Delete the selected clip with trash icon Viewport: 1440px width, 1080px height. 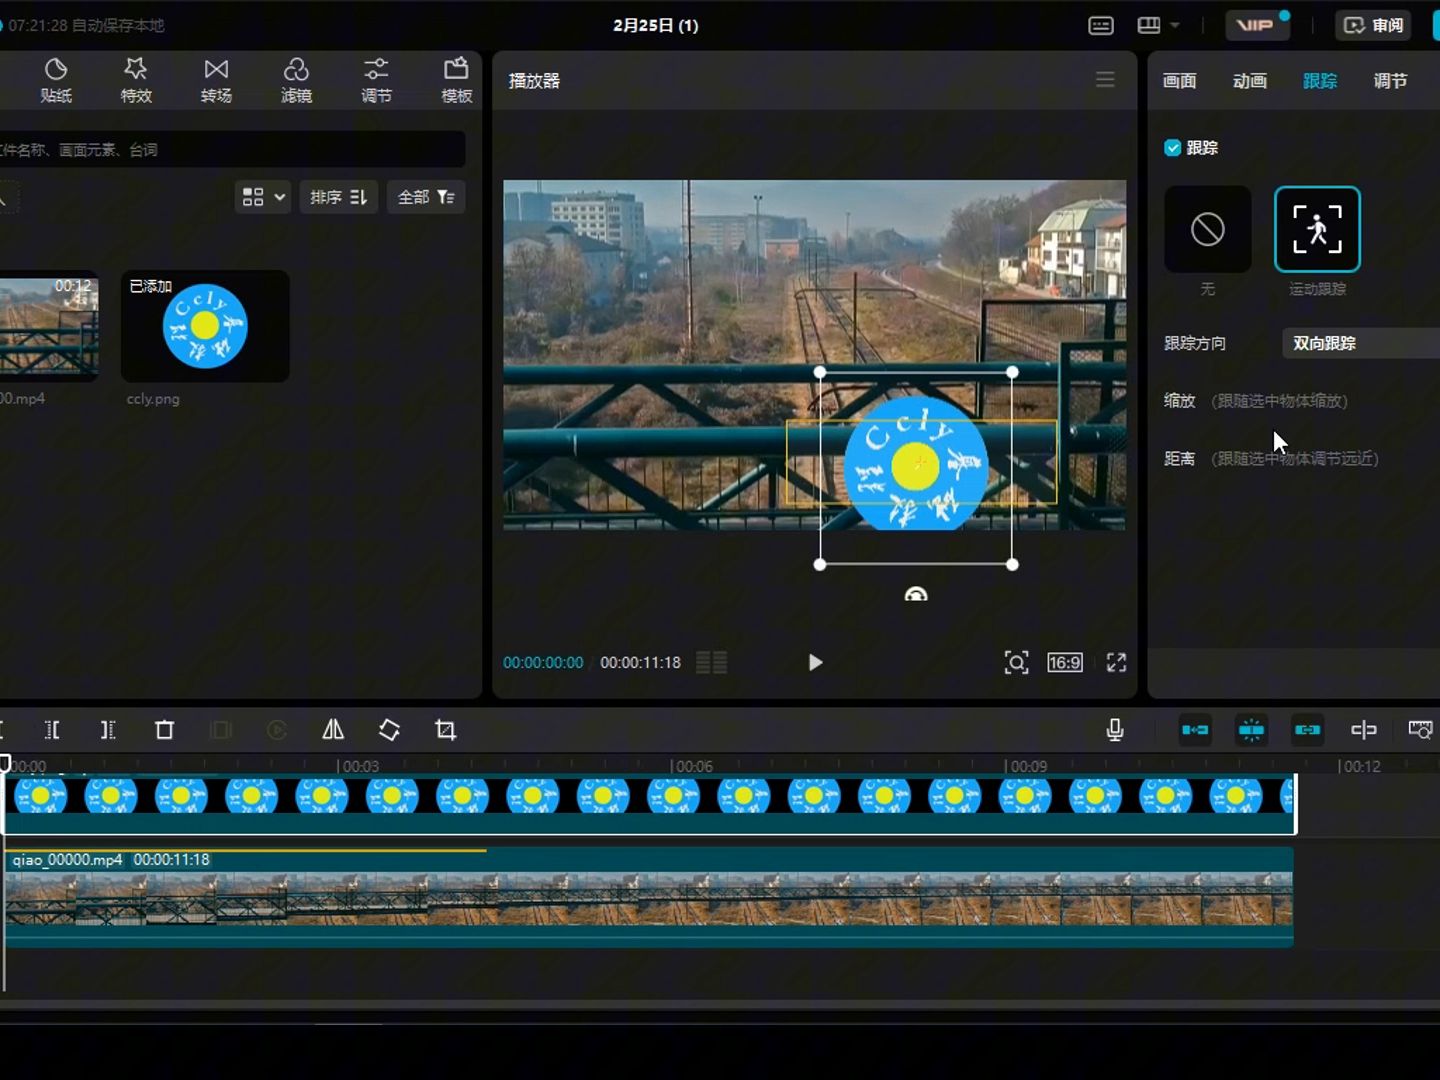click(x=165, y=730)
